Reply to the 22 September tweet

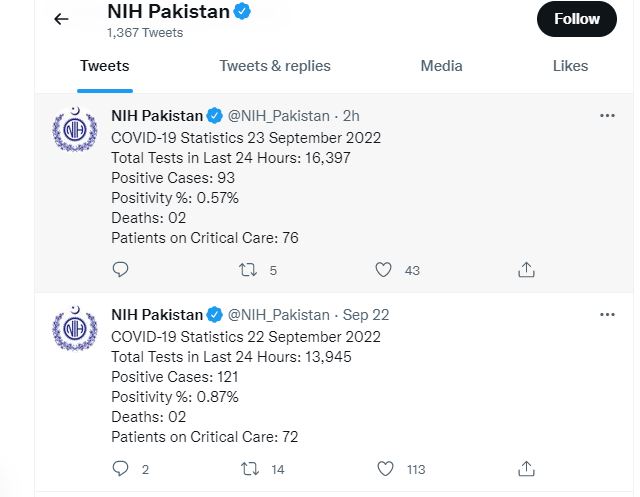pos(120,468)
